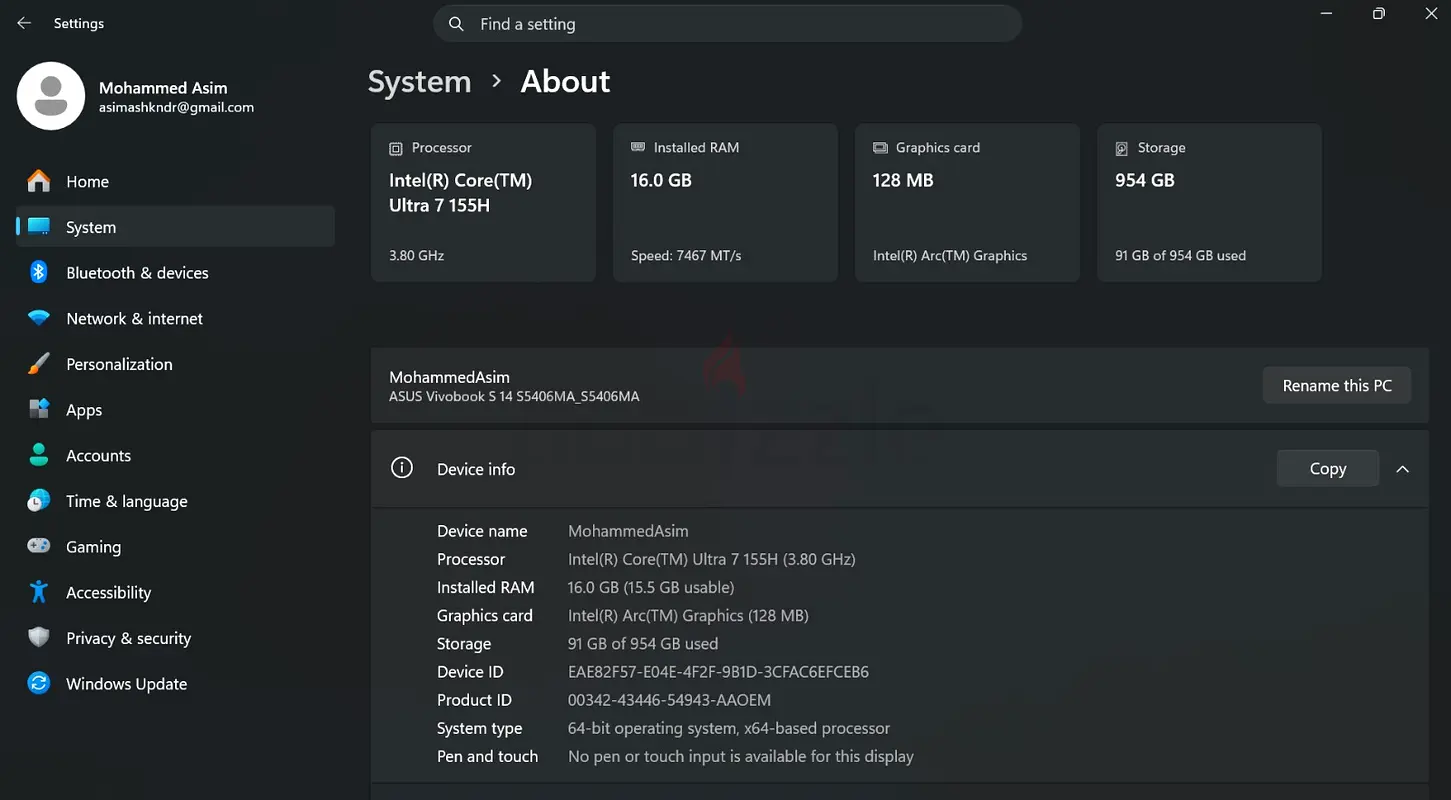Click the Apps icon in sidebar
The height and width of the screenshot is (800, 1451).
39,409
